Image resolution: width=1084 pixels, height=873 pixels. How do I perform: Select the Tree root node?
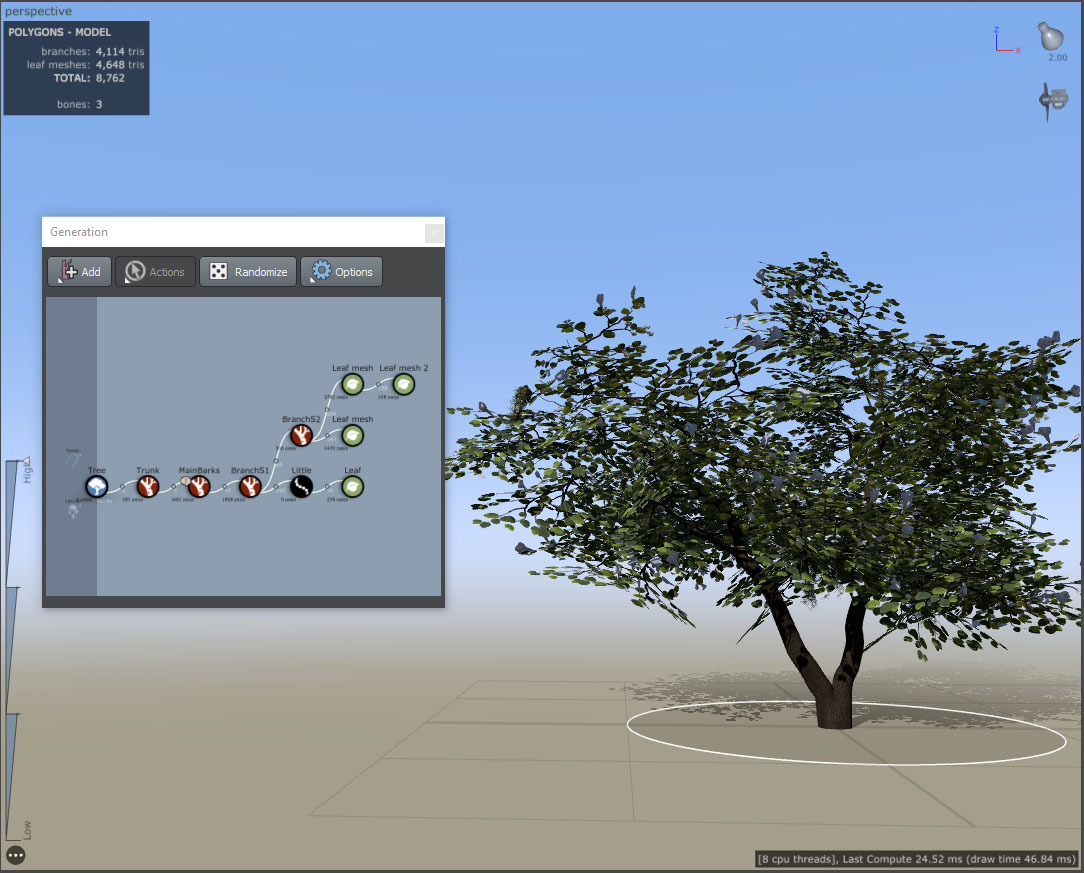tap(97, 487)
